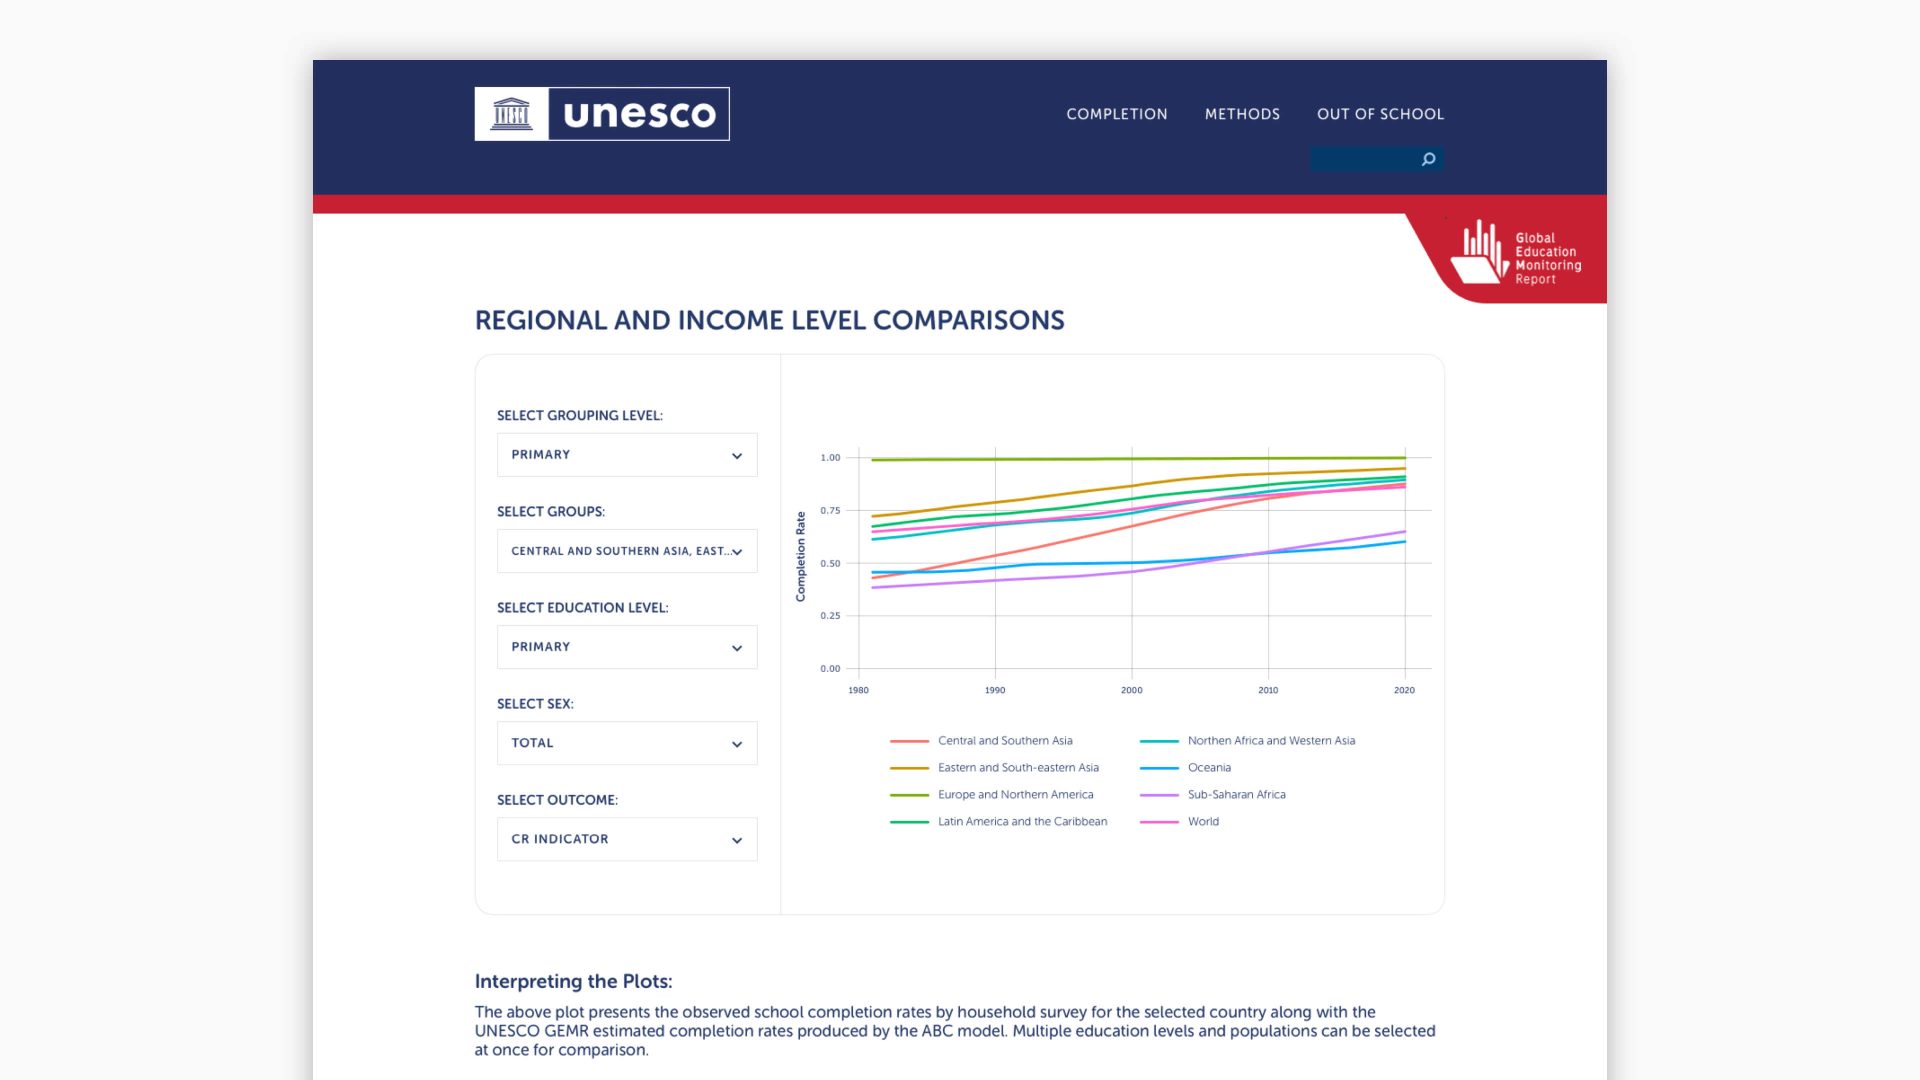Image resolution: width=1920 pixels, height=1080 pixels.
Task: Toggle the World legend series
Action: 1203,822
